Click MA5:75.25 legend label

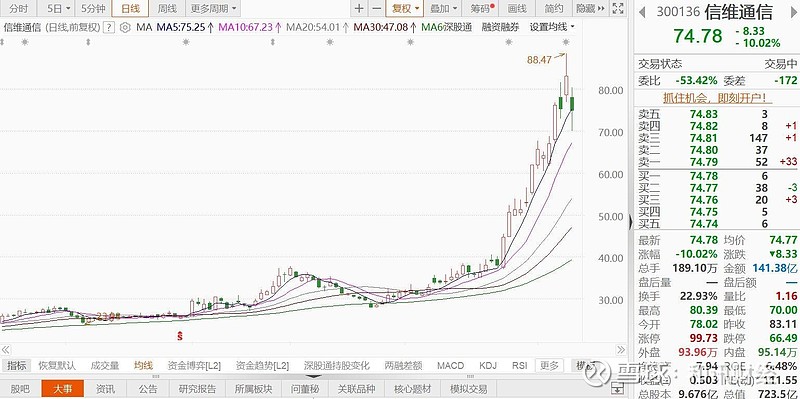(x=185, y=27)
